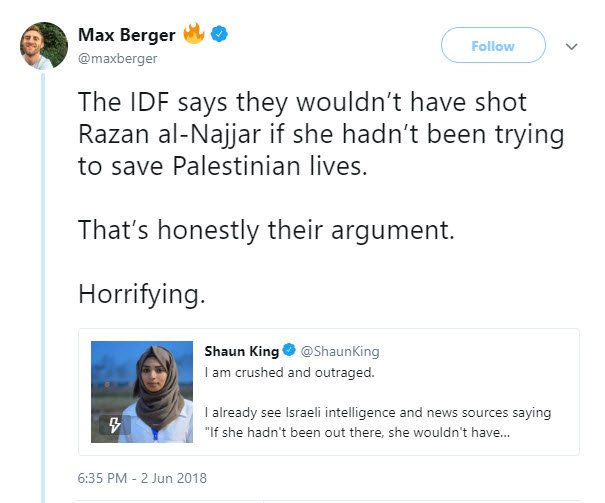605x503 pixels.
Task: Click the 6:35 PM - 2 Jun 2018 timestamp
Action: [142, 478]
